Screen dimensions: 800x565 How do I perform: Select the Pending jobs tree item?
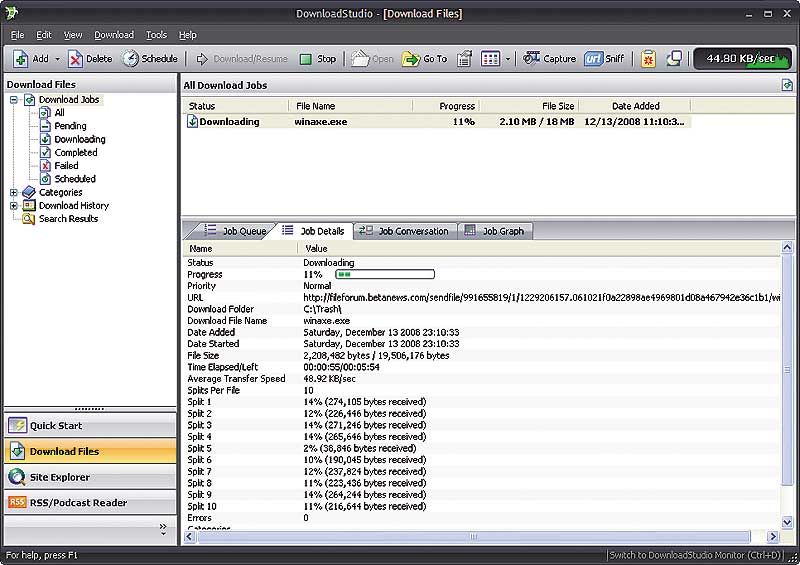click(70, 126)
